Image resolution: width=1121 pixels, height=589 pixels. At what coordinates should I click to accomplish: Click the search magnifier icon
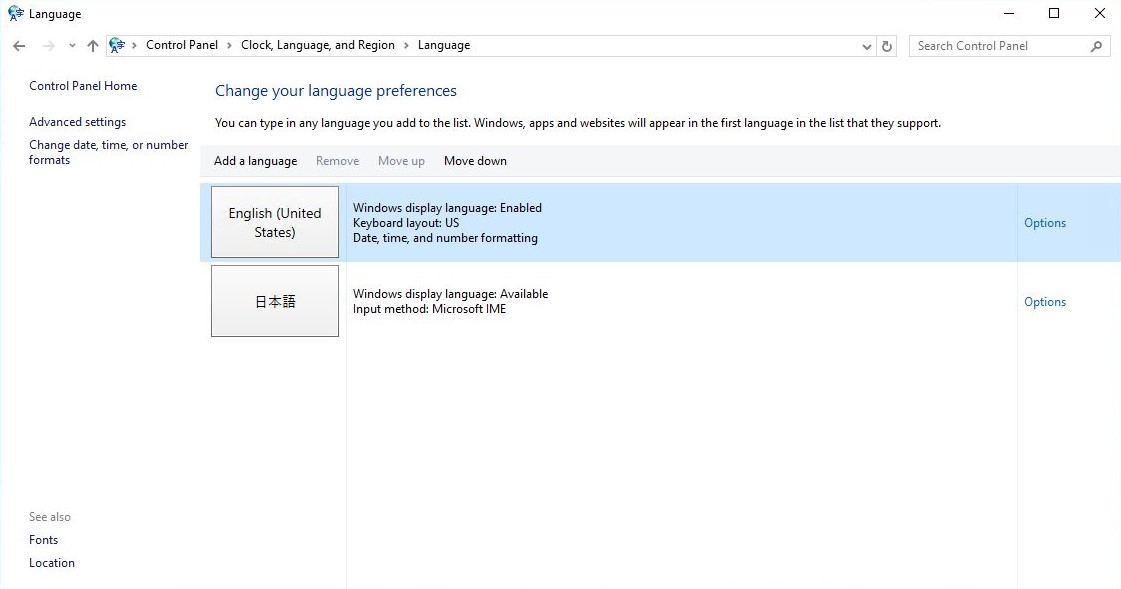click(1097, 46)
